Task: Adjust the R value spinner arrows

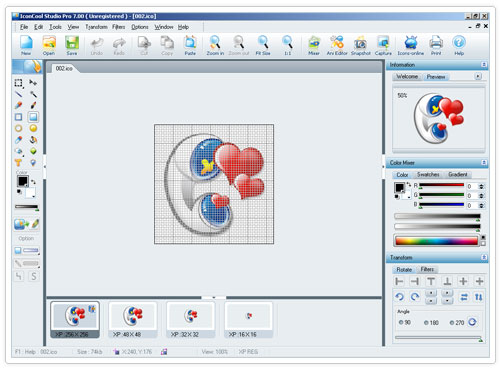Action: coord(481,186)
